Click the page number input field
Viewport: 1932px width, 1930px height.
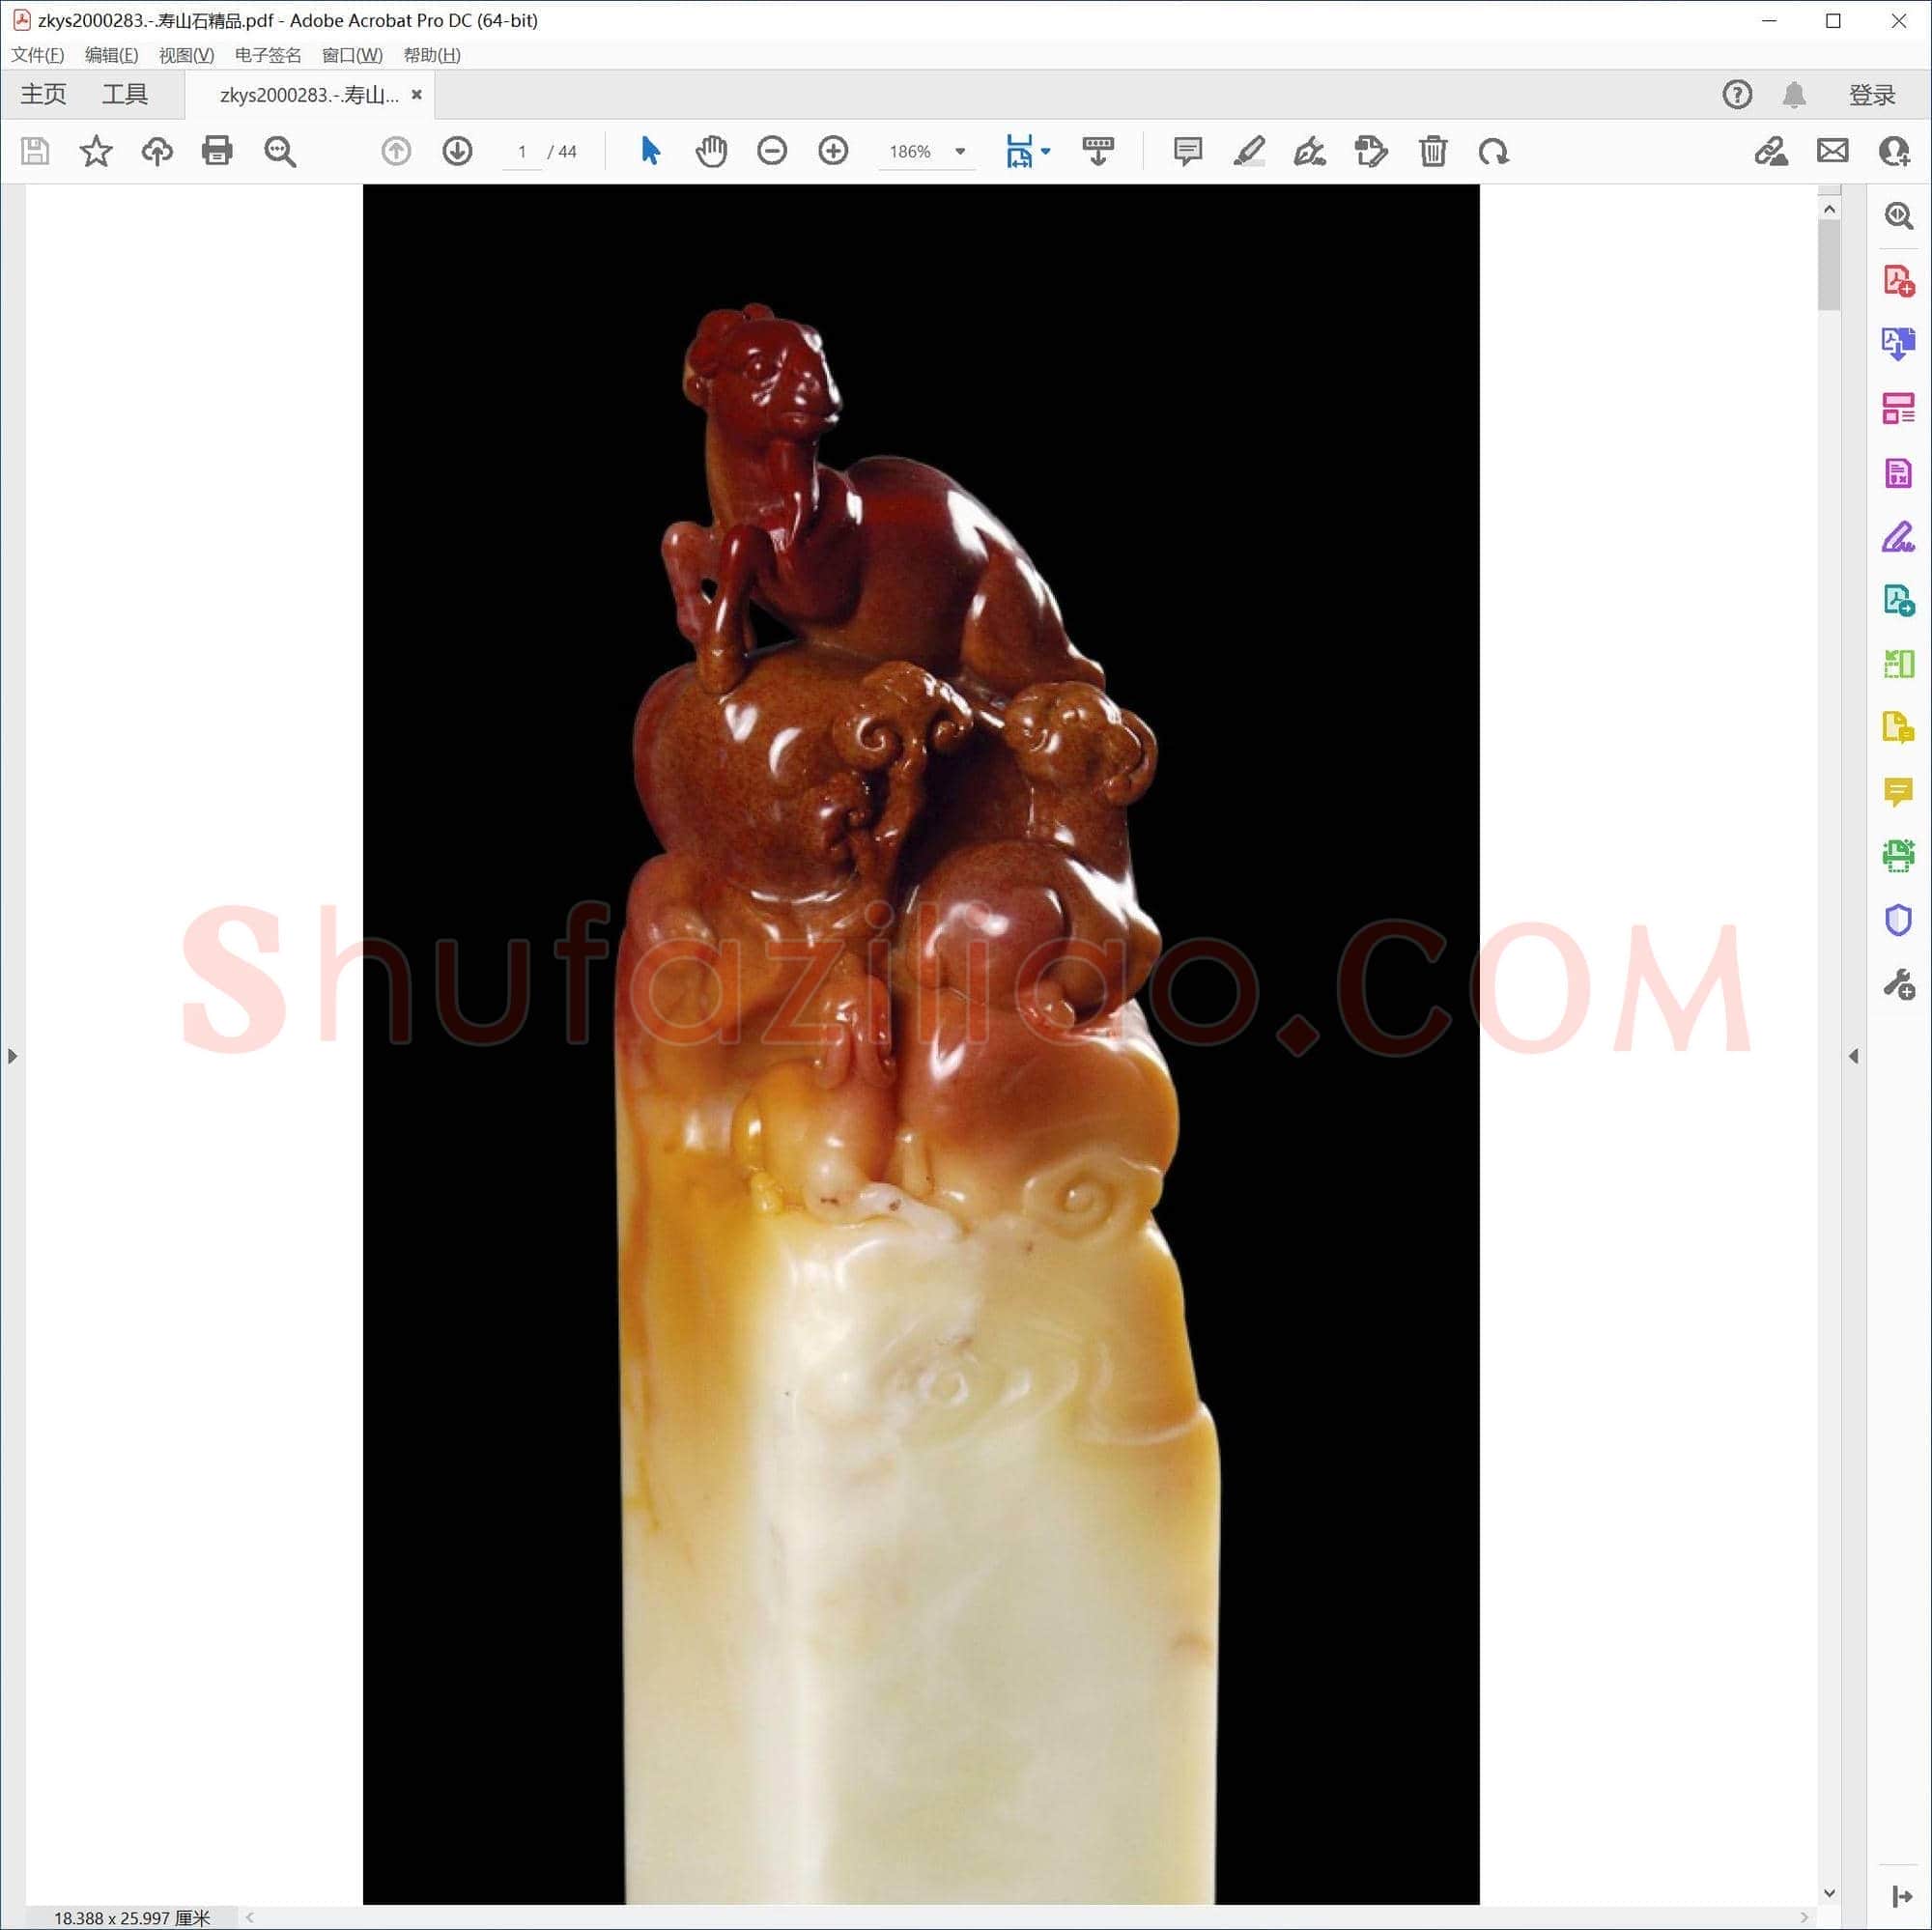[x=521, y=152]
